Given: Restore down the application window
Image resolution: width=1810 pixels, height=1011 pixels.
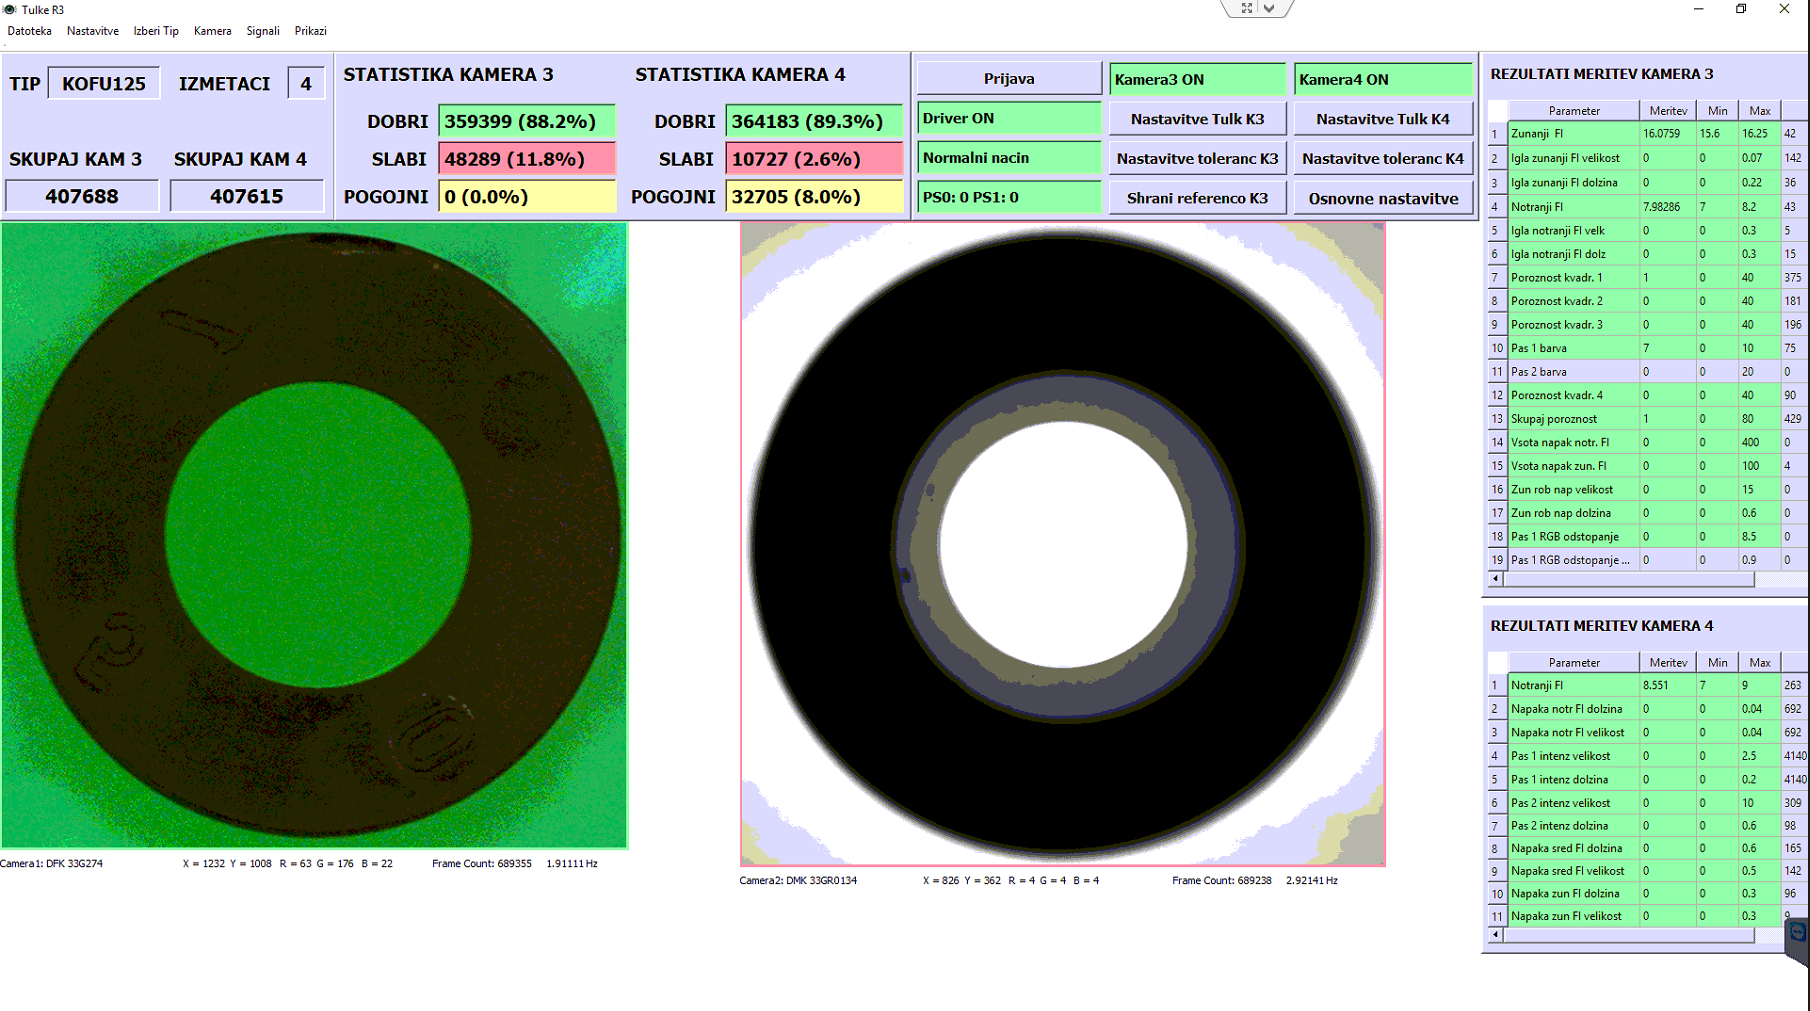Looking at the screenshot, I should click(x=1741, y=9).
